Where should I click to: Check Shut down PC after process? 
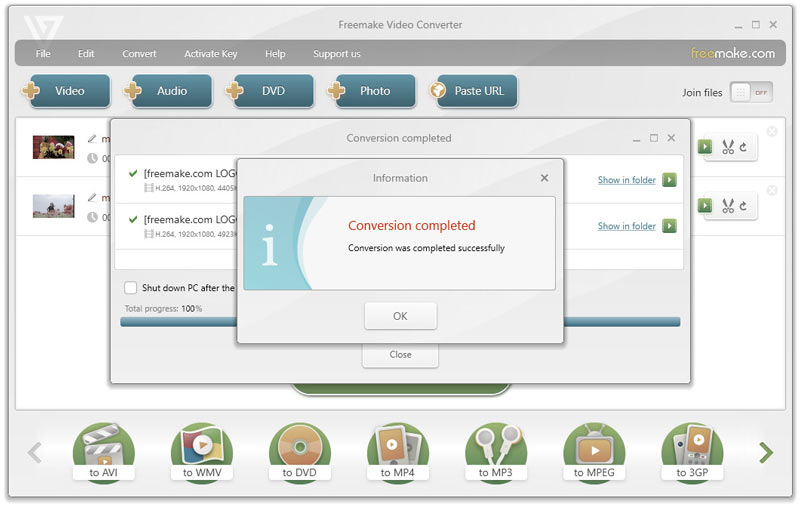point(131,288)
